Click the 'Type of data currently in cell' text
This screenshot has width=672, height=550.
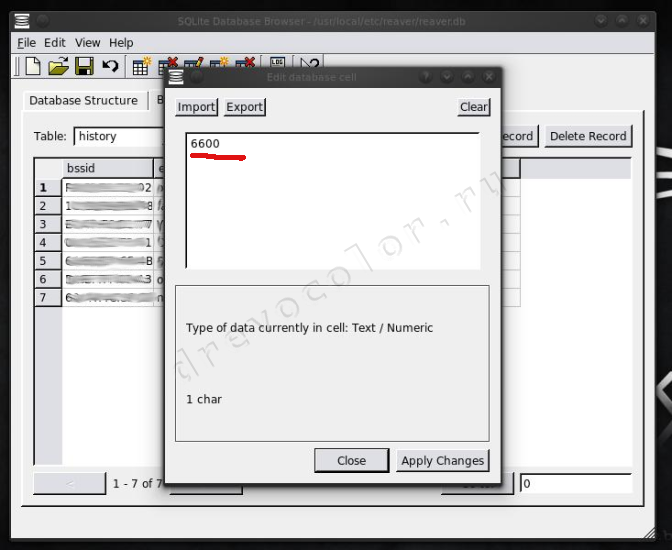click(x=309, y=328)
